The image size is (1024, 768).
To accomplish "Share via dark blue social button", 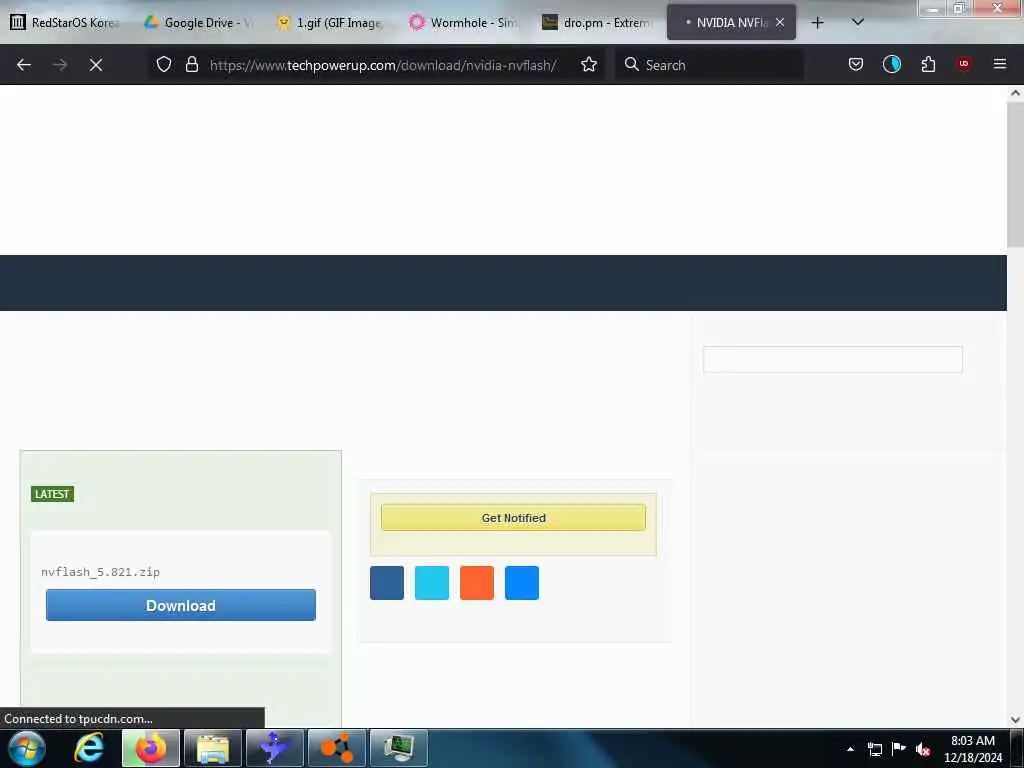I will coord(387,583).
